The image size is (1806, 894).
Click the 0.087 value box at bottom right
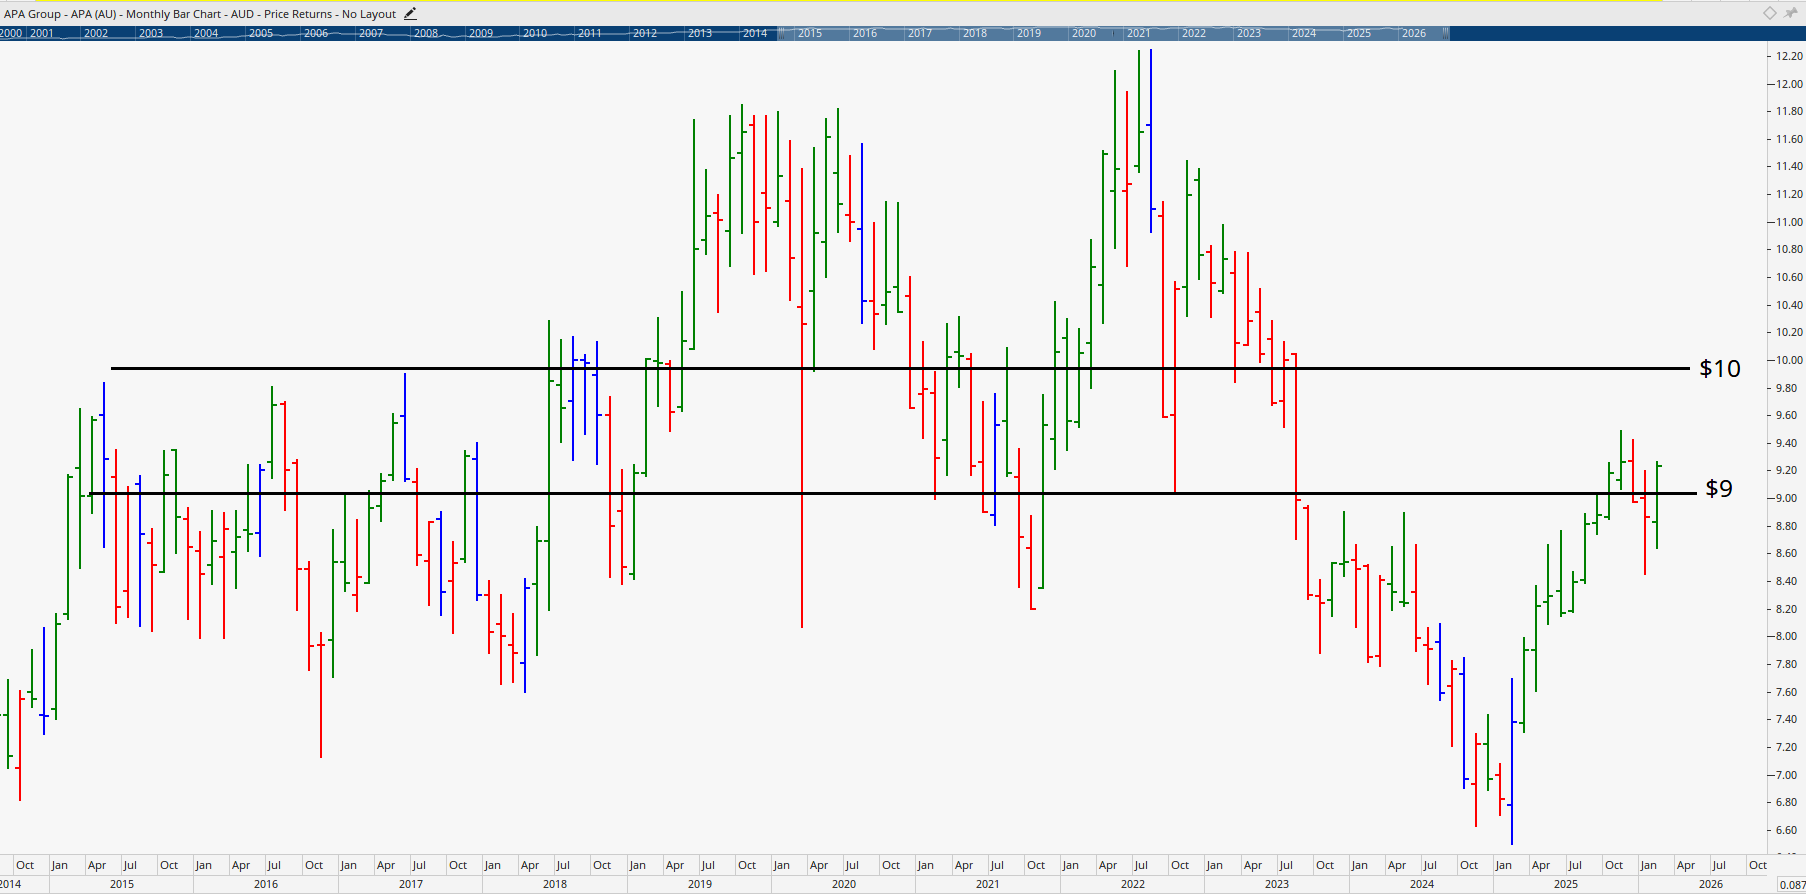[x=1791, y=885]
